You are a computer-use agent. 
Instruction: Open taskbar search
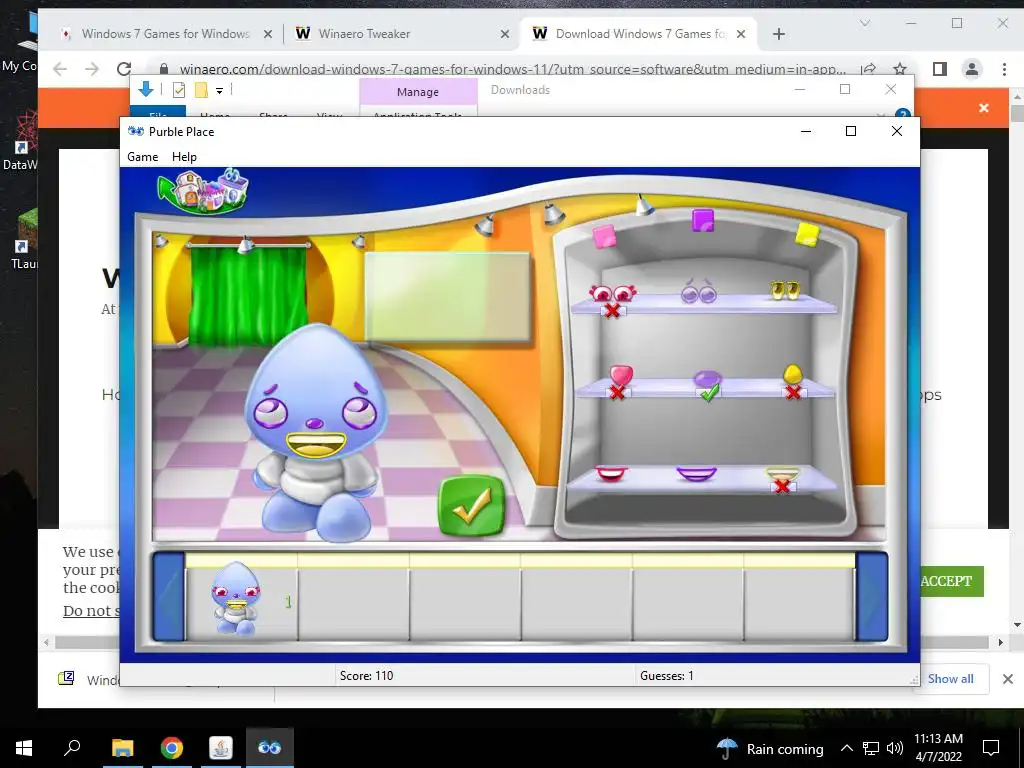72,748
